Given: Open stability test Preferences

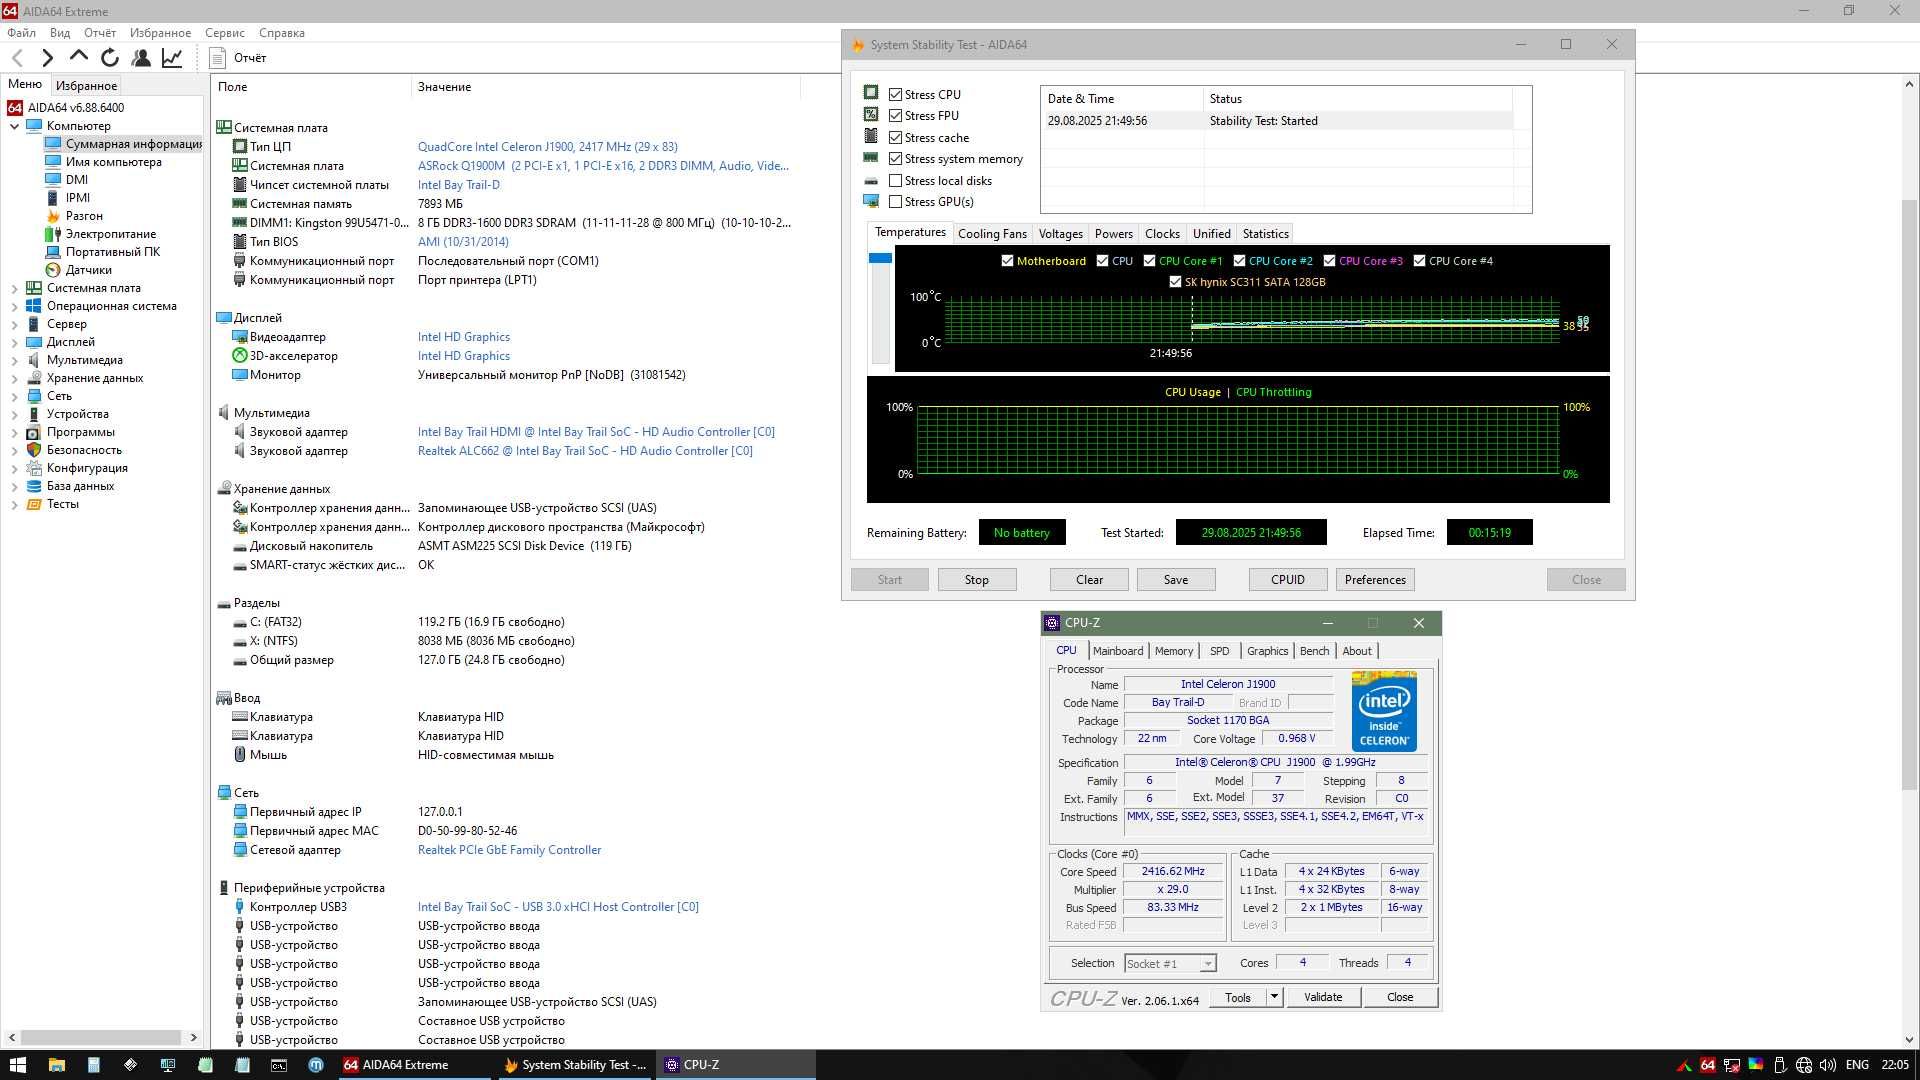Looking at the screenshot, I should pos(1375,580).
